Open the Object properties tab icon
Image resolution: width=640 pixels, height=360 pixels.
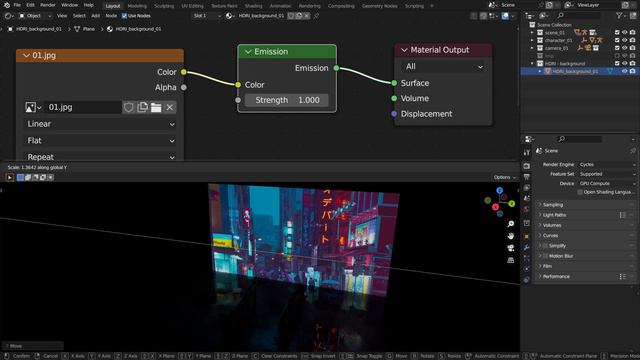point(527,236)
